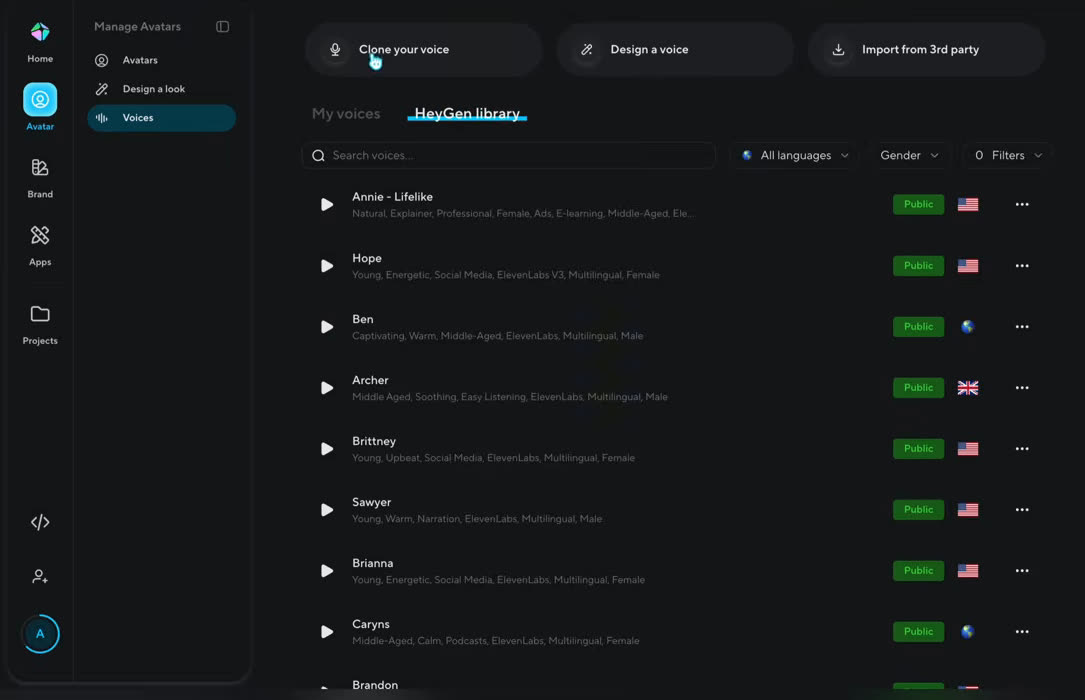
Task: Open the Filters dropdown
Action: pos(1008,156)
